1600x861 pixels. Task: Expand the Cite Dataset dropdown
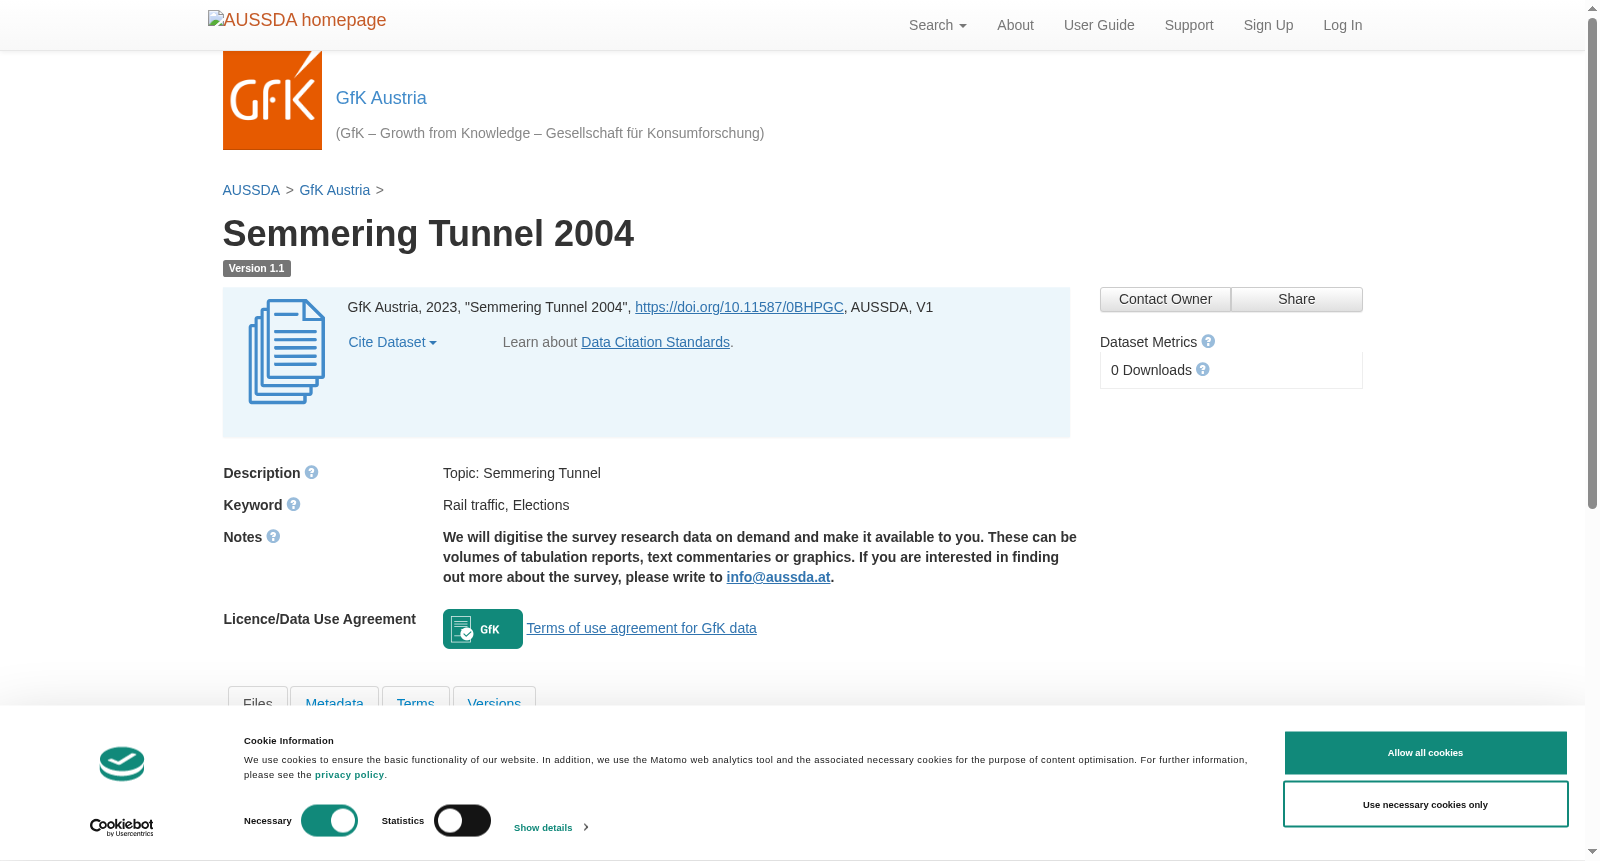tap(392, 342)
